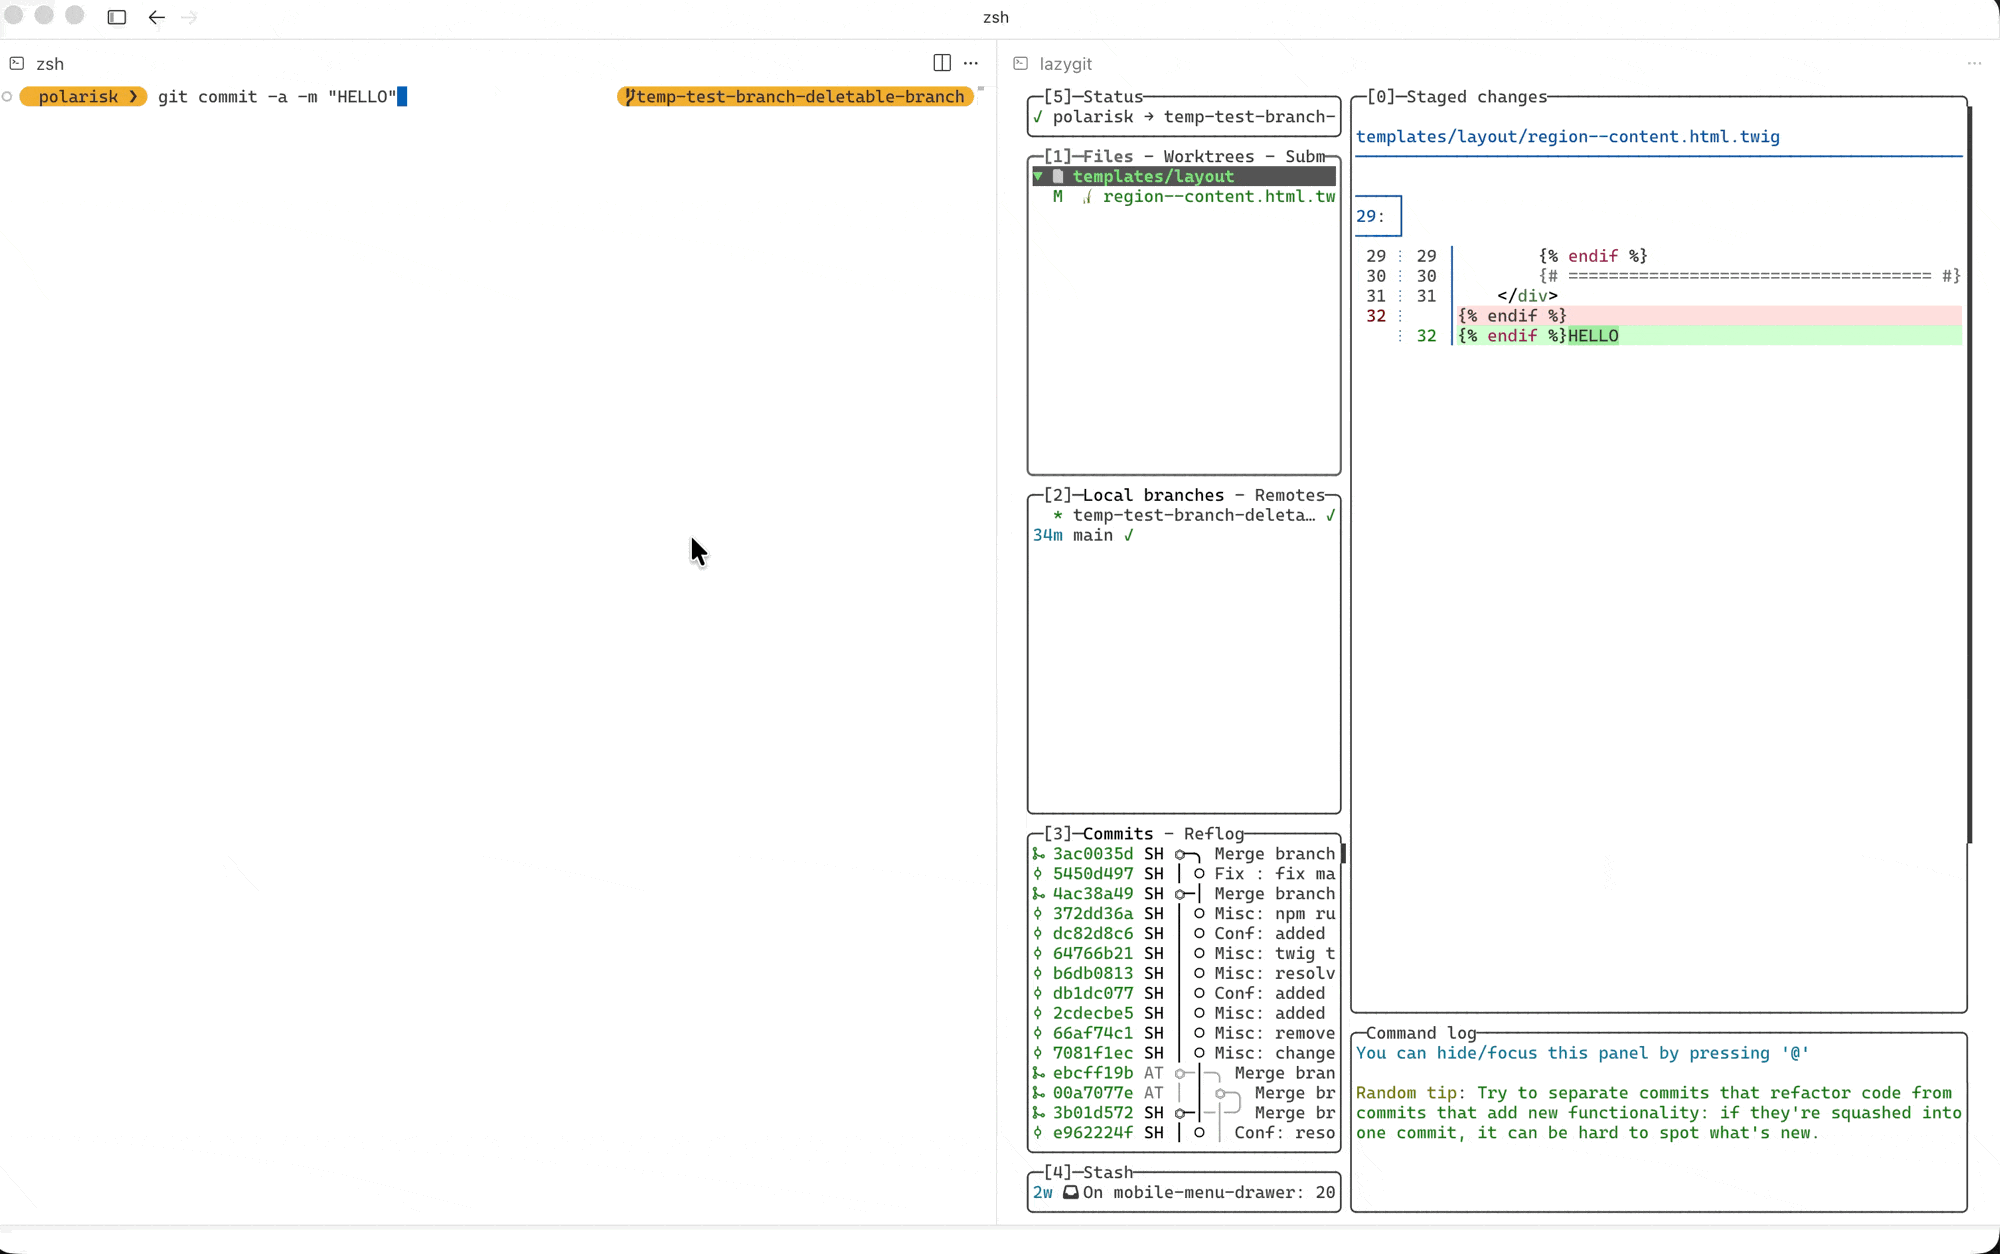
Task: Select merge commit 3ac0035d
Action: [x=1092, y=854]
